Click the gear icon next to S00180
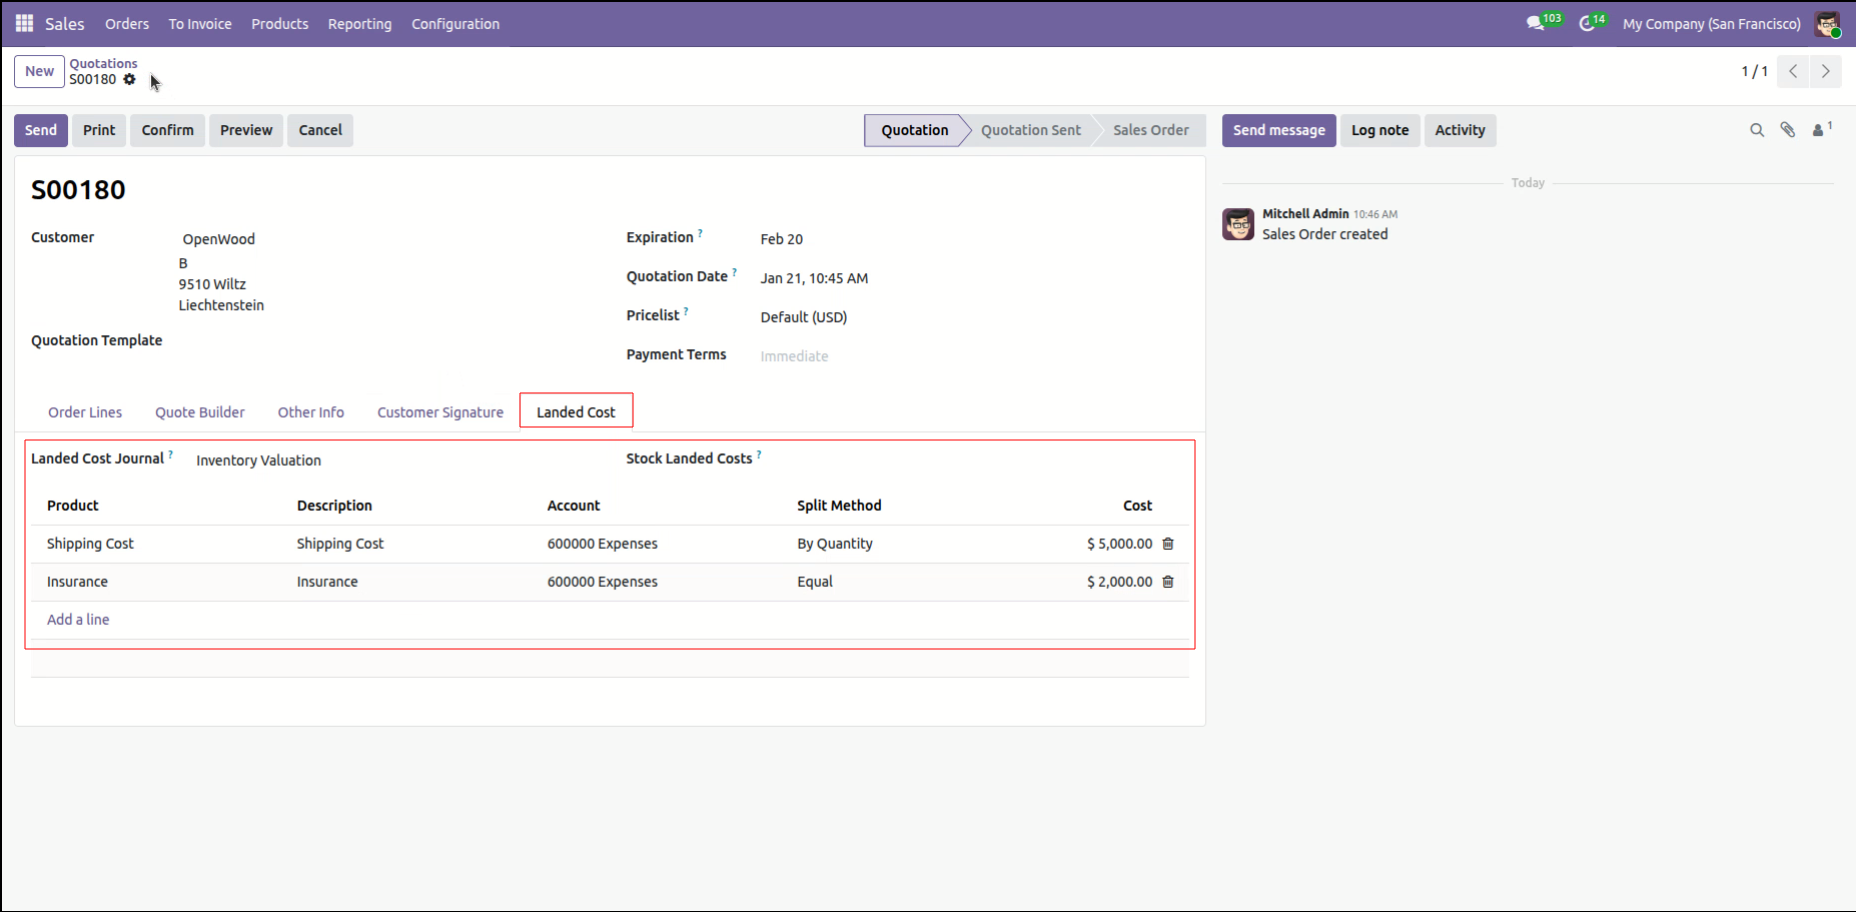This screenshot has width=1856, height=912. 130,79
